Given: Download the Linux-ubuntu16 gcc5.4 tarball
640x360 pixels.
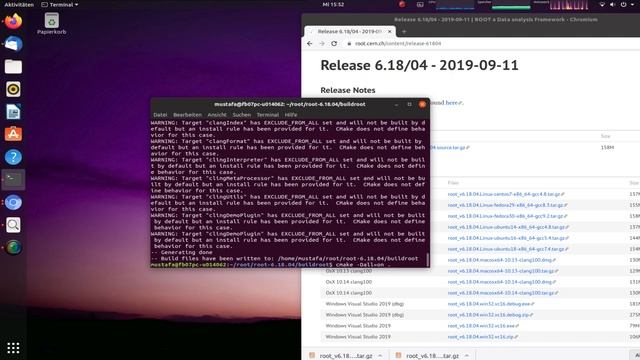Looking at the screenshot, I should pos(508,238).
